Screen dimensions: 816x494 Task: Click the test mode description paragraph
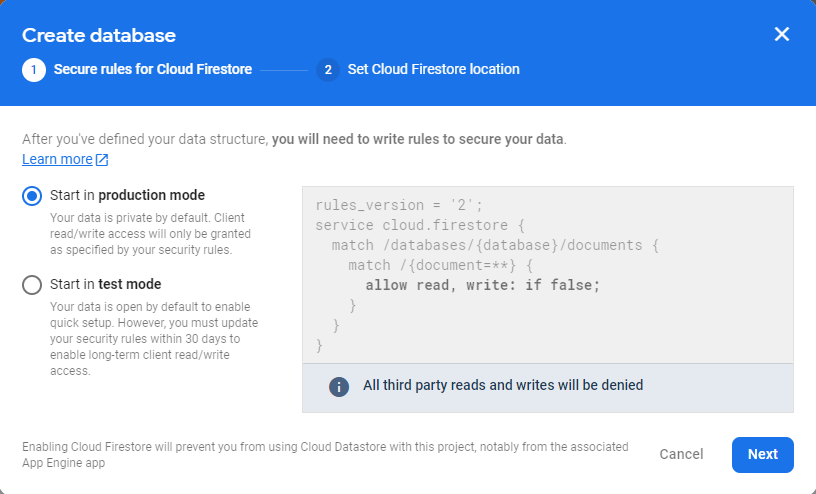click(154, 339)
